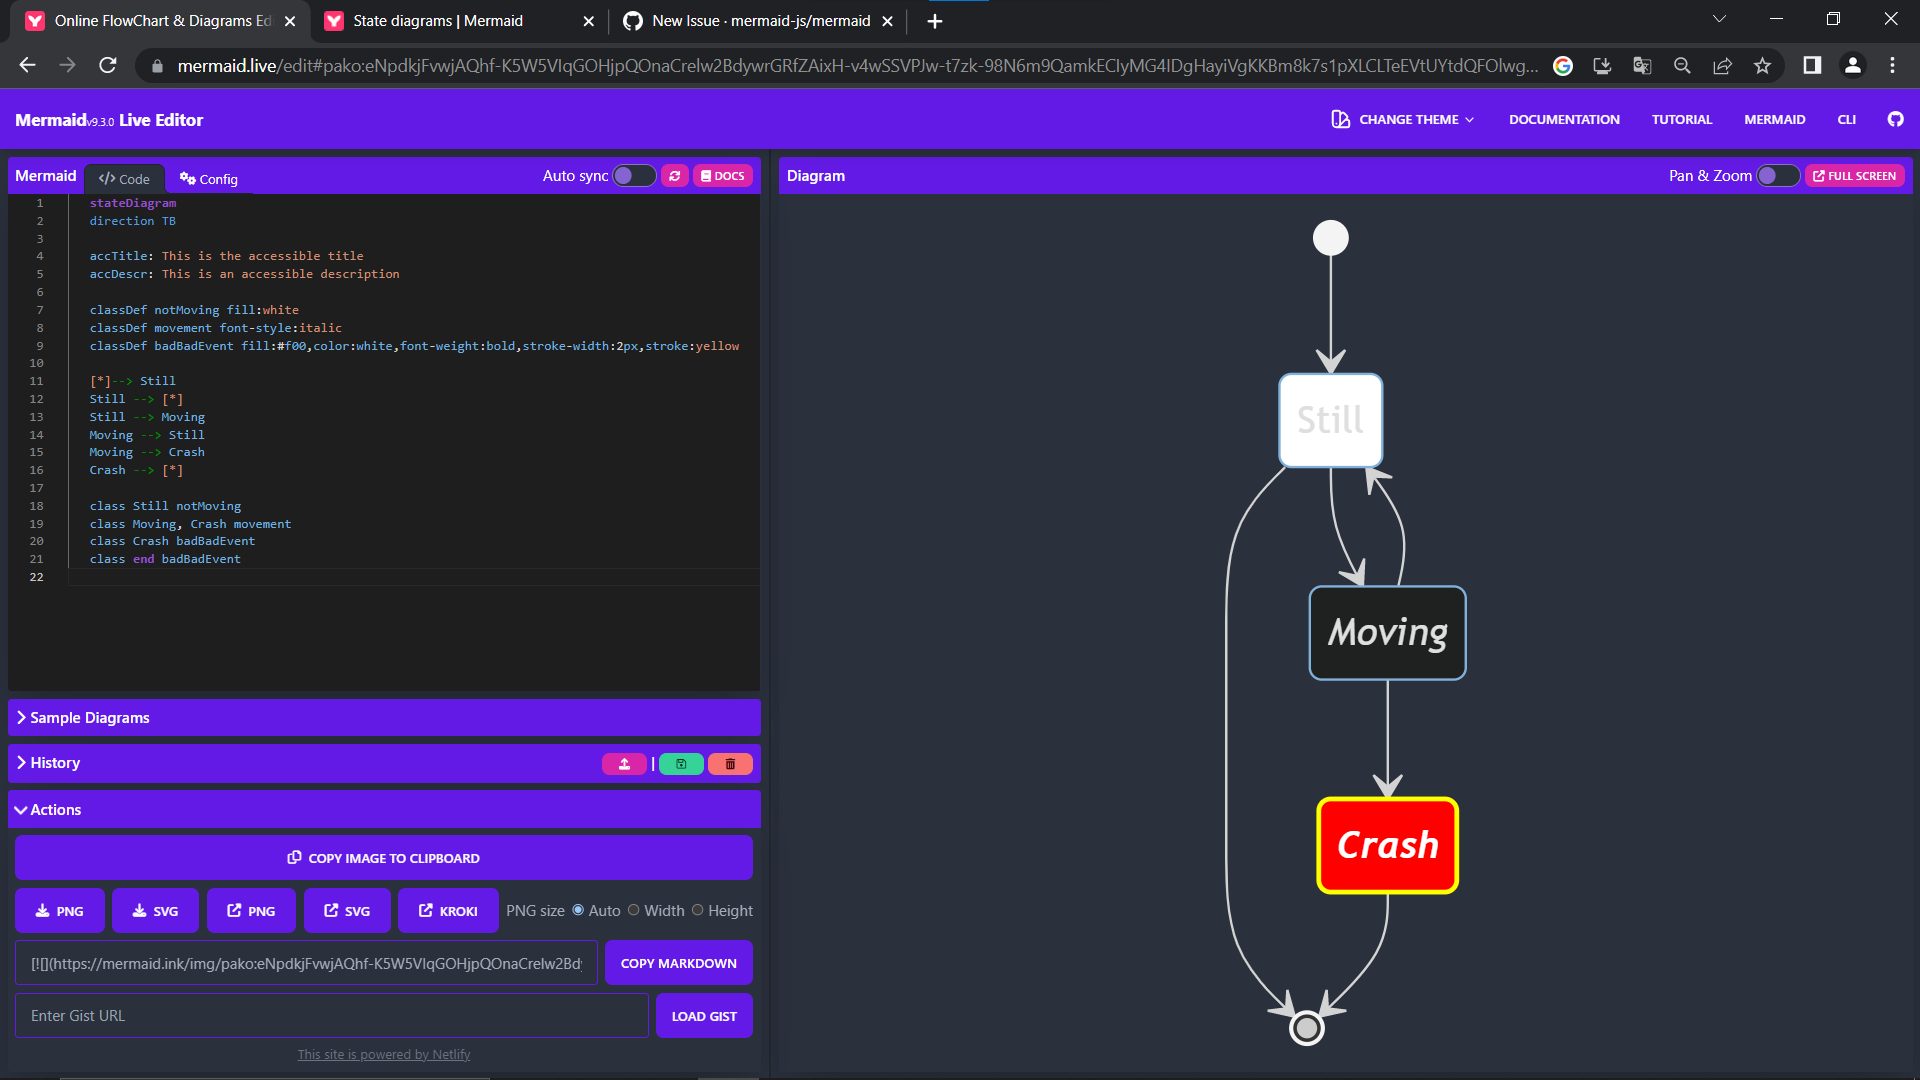The width and height of the screenshot is (1920, 1080).
Task: Copy Markdown with the Copy Markdown button
Action: coord(678,962)
